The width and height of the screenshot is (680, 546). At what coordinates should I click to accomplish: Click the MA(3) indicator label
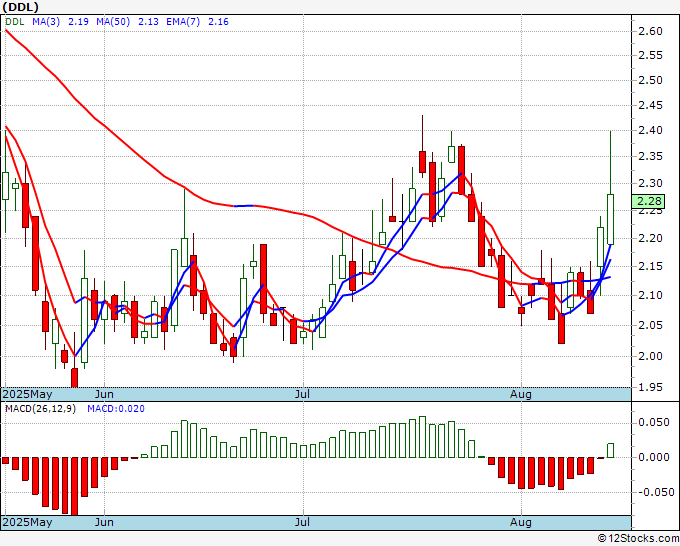tap(46, 22)
